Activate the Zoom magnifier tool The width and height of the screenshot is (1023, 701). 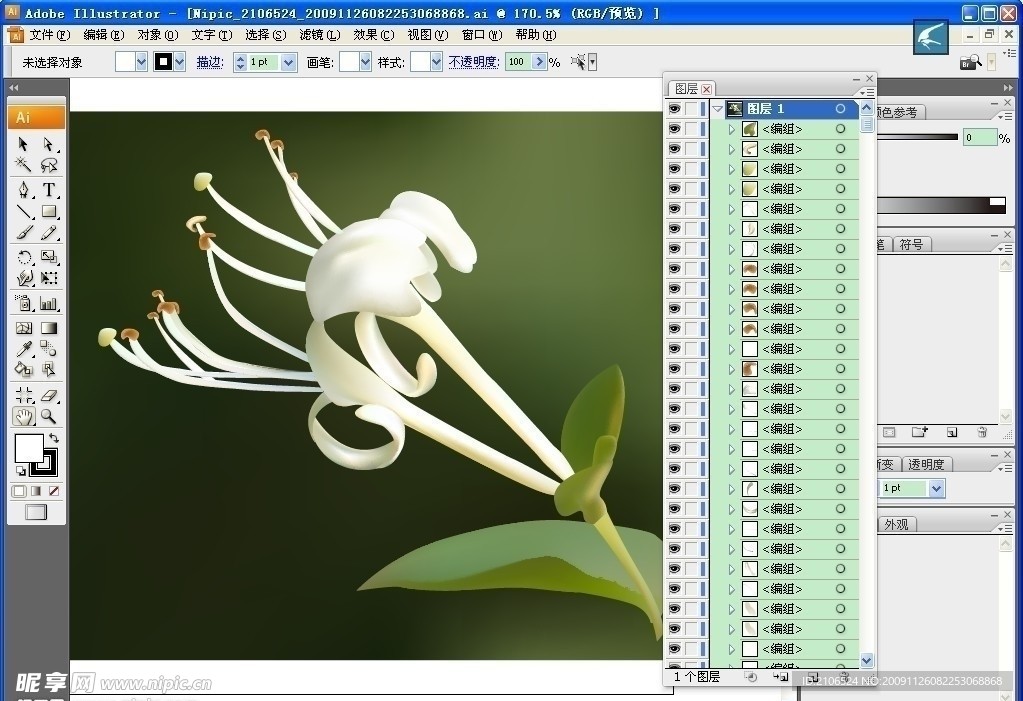click(48, 416)
